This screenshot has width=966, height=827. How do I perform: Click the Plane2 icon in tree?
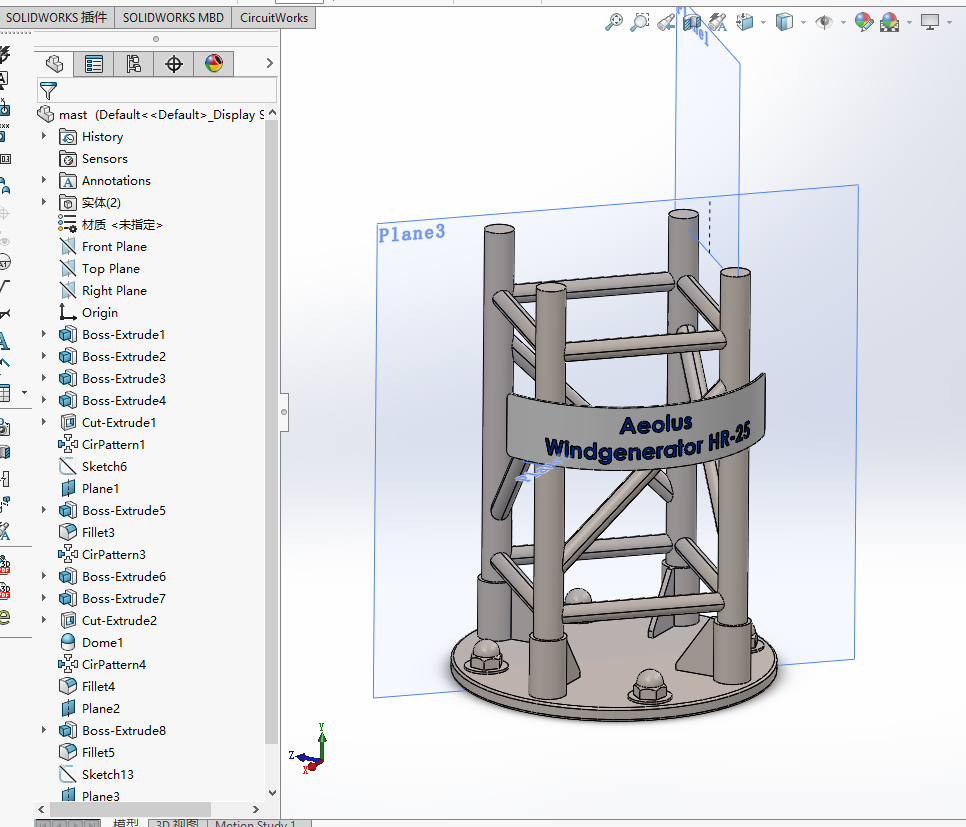click(x=68, y=709)
